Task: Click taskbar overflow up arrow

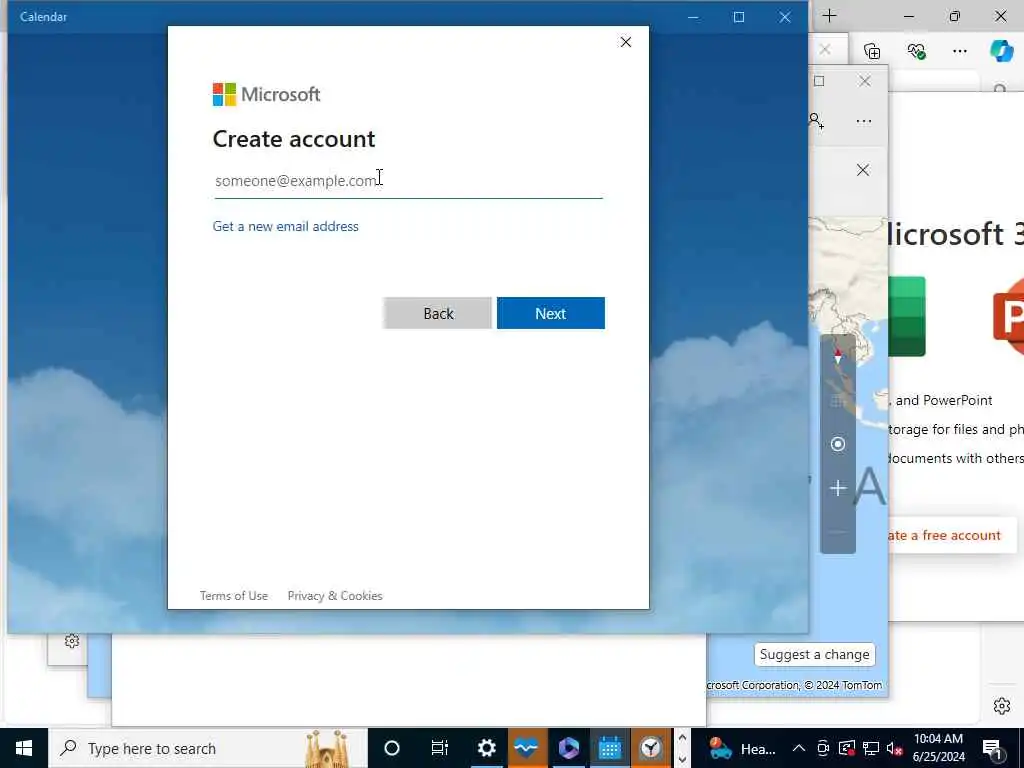Action: (x=682, y=738)
